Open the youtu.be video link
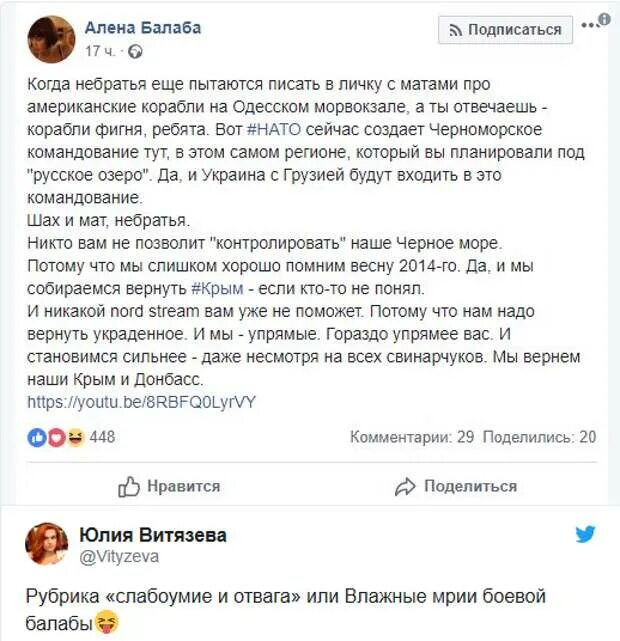Image resolution: width=620 pixels, height=641 pixels. tap(141, 402)
